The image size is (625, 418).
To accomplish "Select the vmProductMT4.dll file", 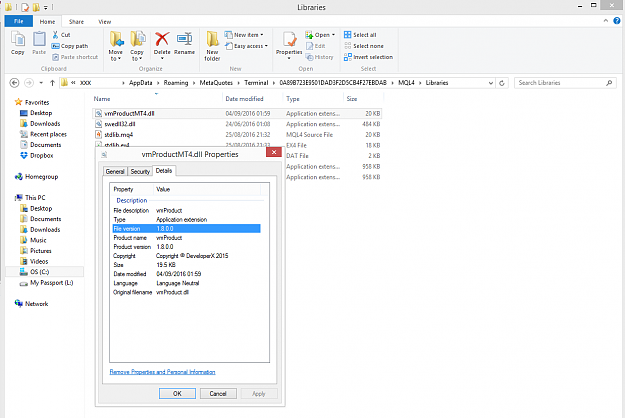I will [237, 114].
